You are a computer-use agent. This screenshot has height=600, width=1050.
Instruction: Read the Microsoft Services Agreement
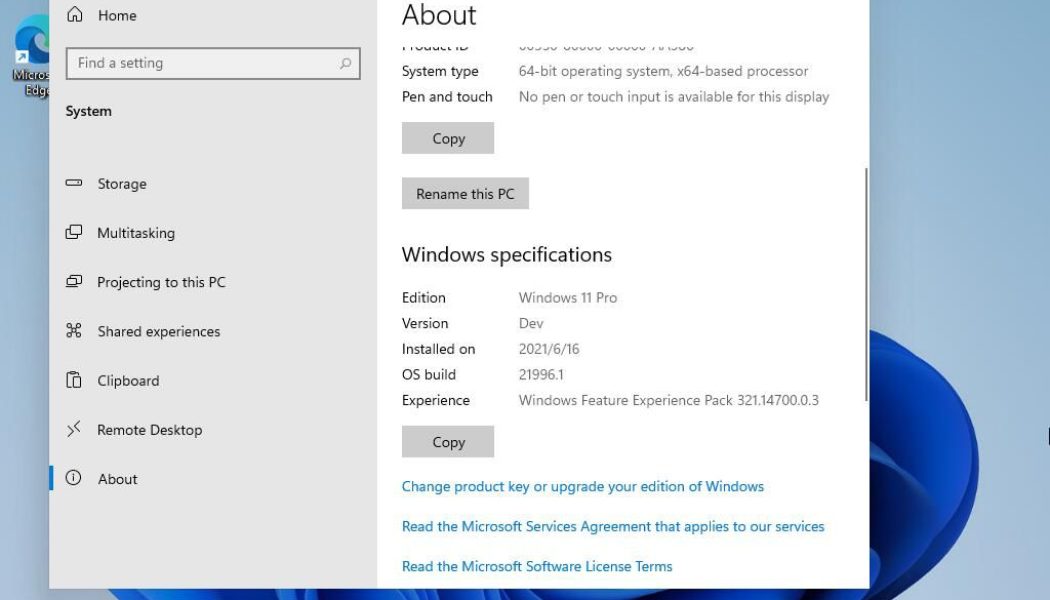613,526
